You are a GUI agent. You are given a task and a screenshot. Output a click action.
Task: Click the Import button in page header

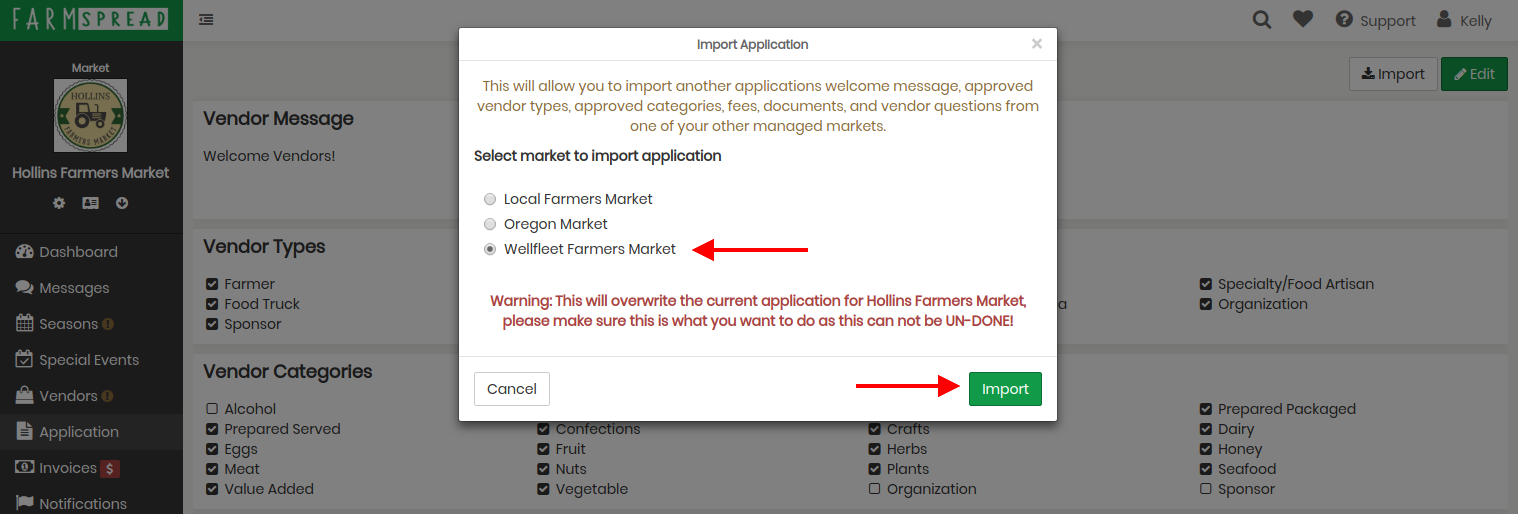(1393, 74)
